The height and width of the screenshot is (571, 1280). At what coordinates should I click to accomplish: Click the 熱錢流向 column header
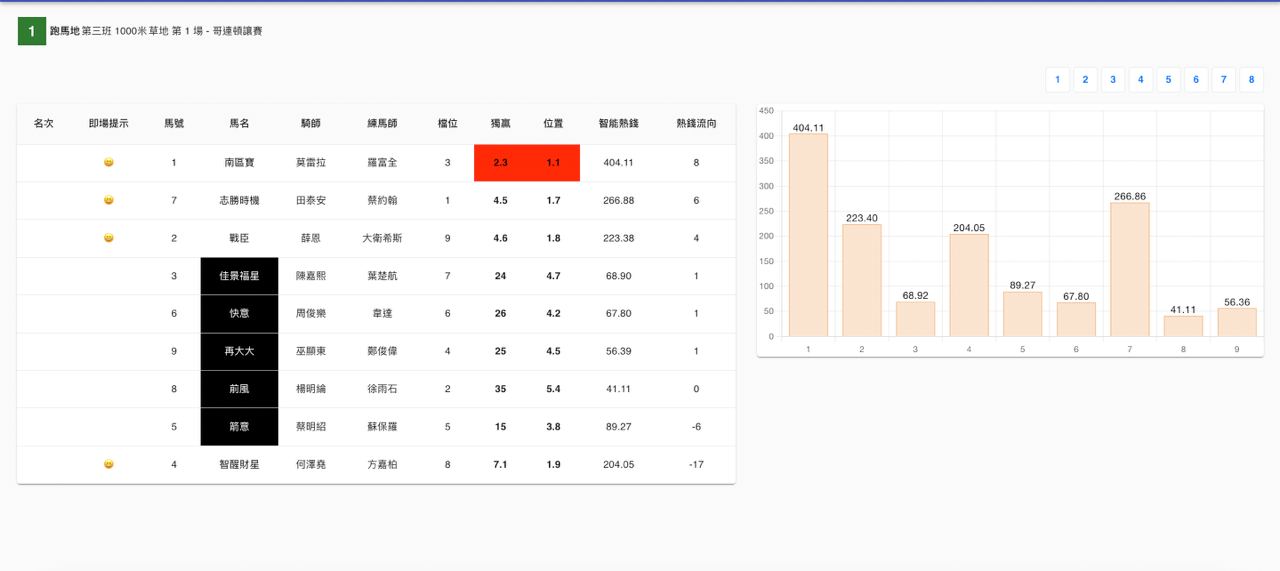pos(696,124)
